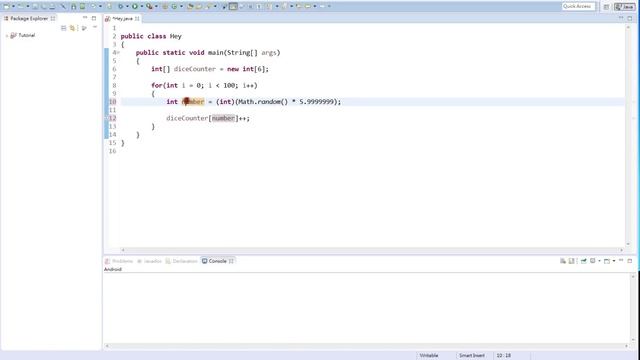Click the Smart Insert status bar entry
This screenshot has width=640, height=360.
pyautogui.click(x=472, y=356)
